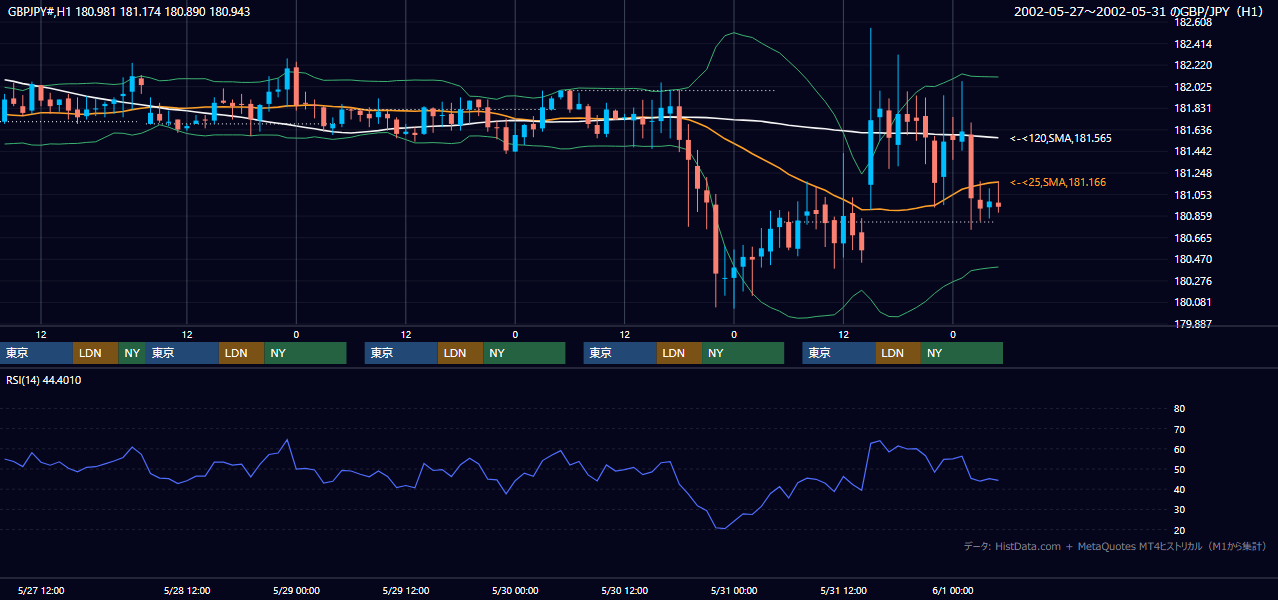Image resolution: width=1278 pixels, height=600 pixels.
Task: Select the rightmost NY session block
Action: tap(962, 353)
